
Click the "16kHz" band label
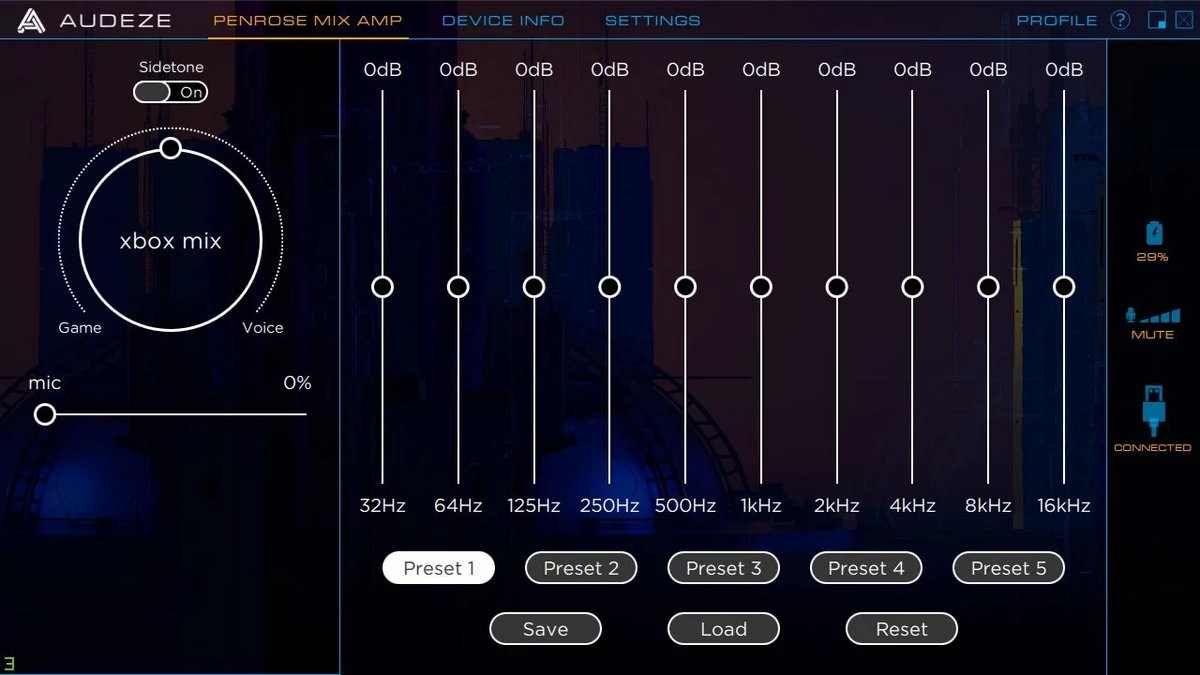tap(1064, 506)
